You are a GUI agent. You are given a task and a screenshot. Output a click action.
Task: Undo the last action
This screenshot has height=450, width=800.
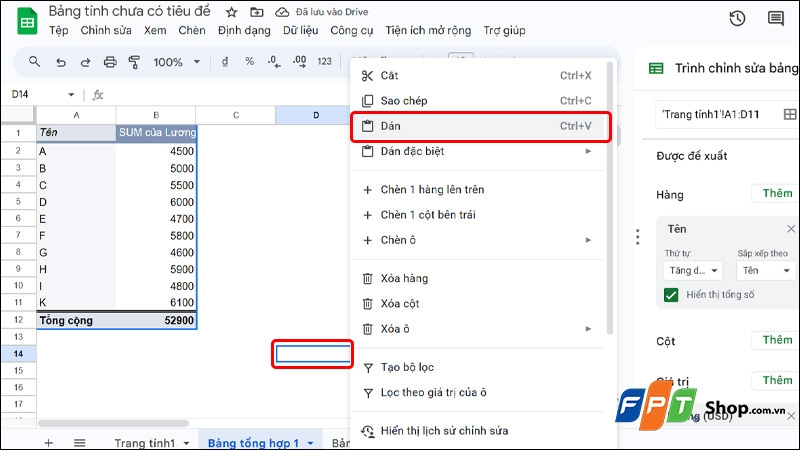click(x=61, y=62)
